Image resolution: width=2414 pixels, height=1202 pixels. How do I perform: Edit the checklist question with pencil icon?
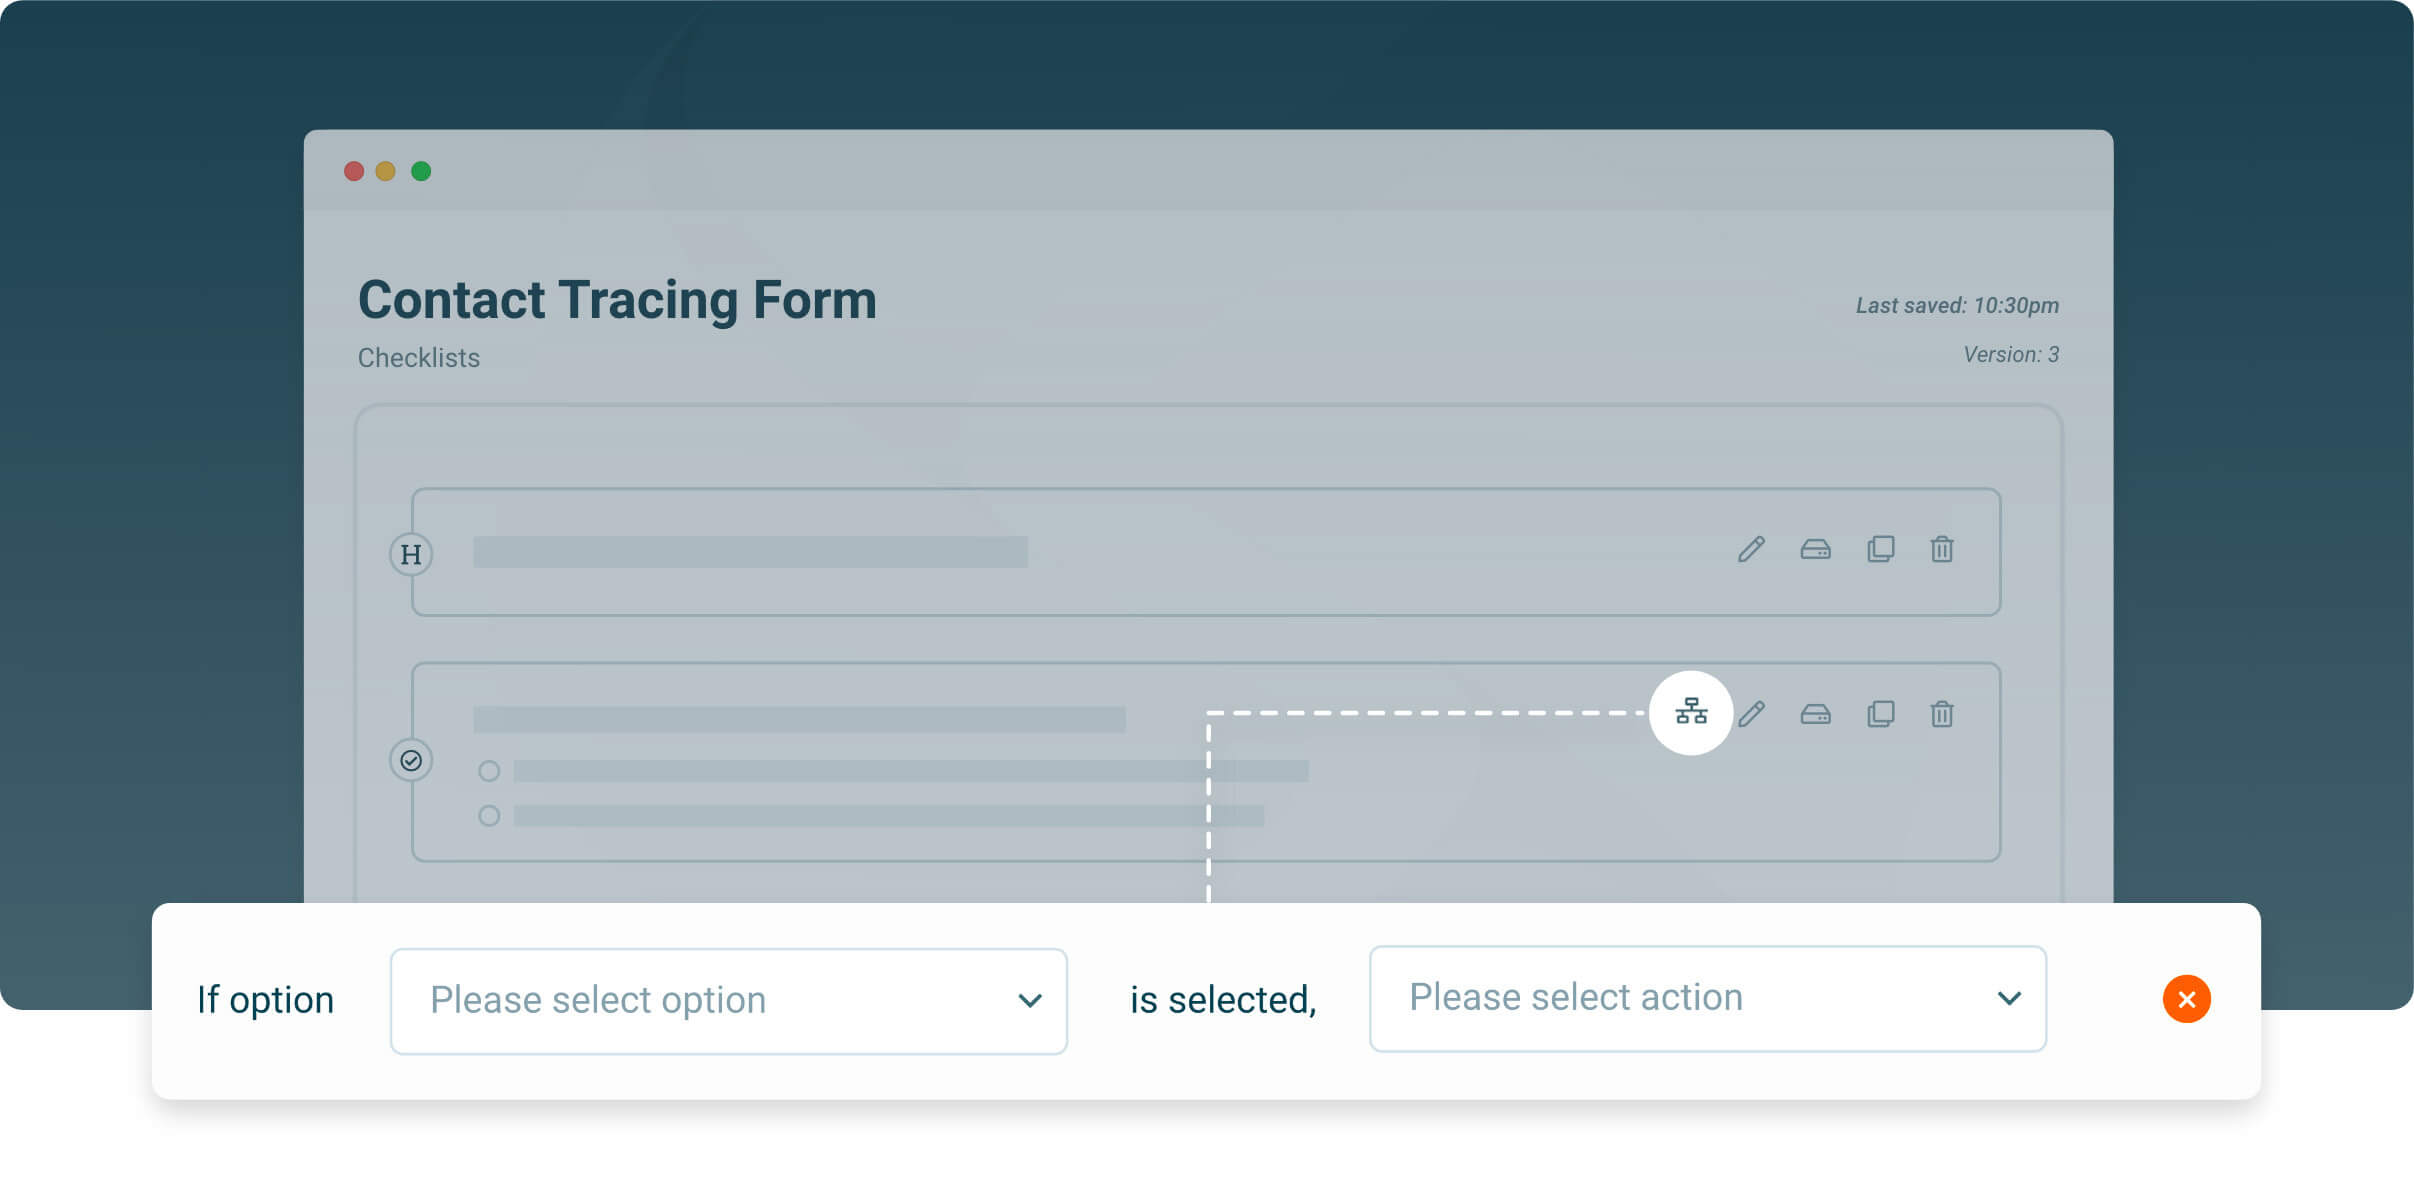[1751, 714]
